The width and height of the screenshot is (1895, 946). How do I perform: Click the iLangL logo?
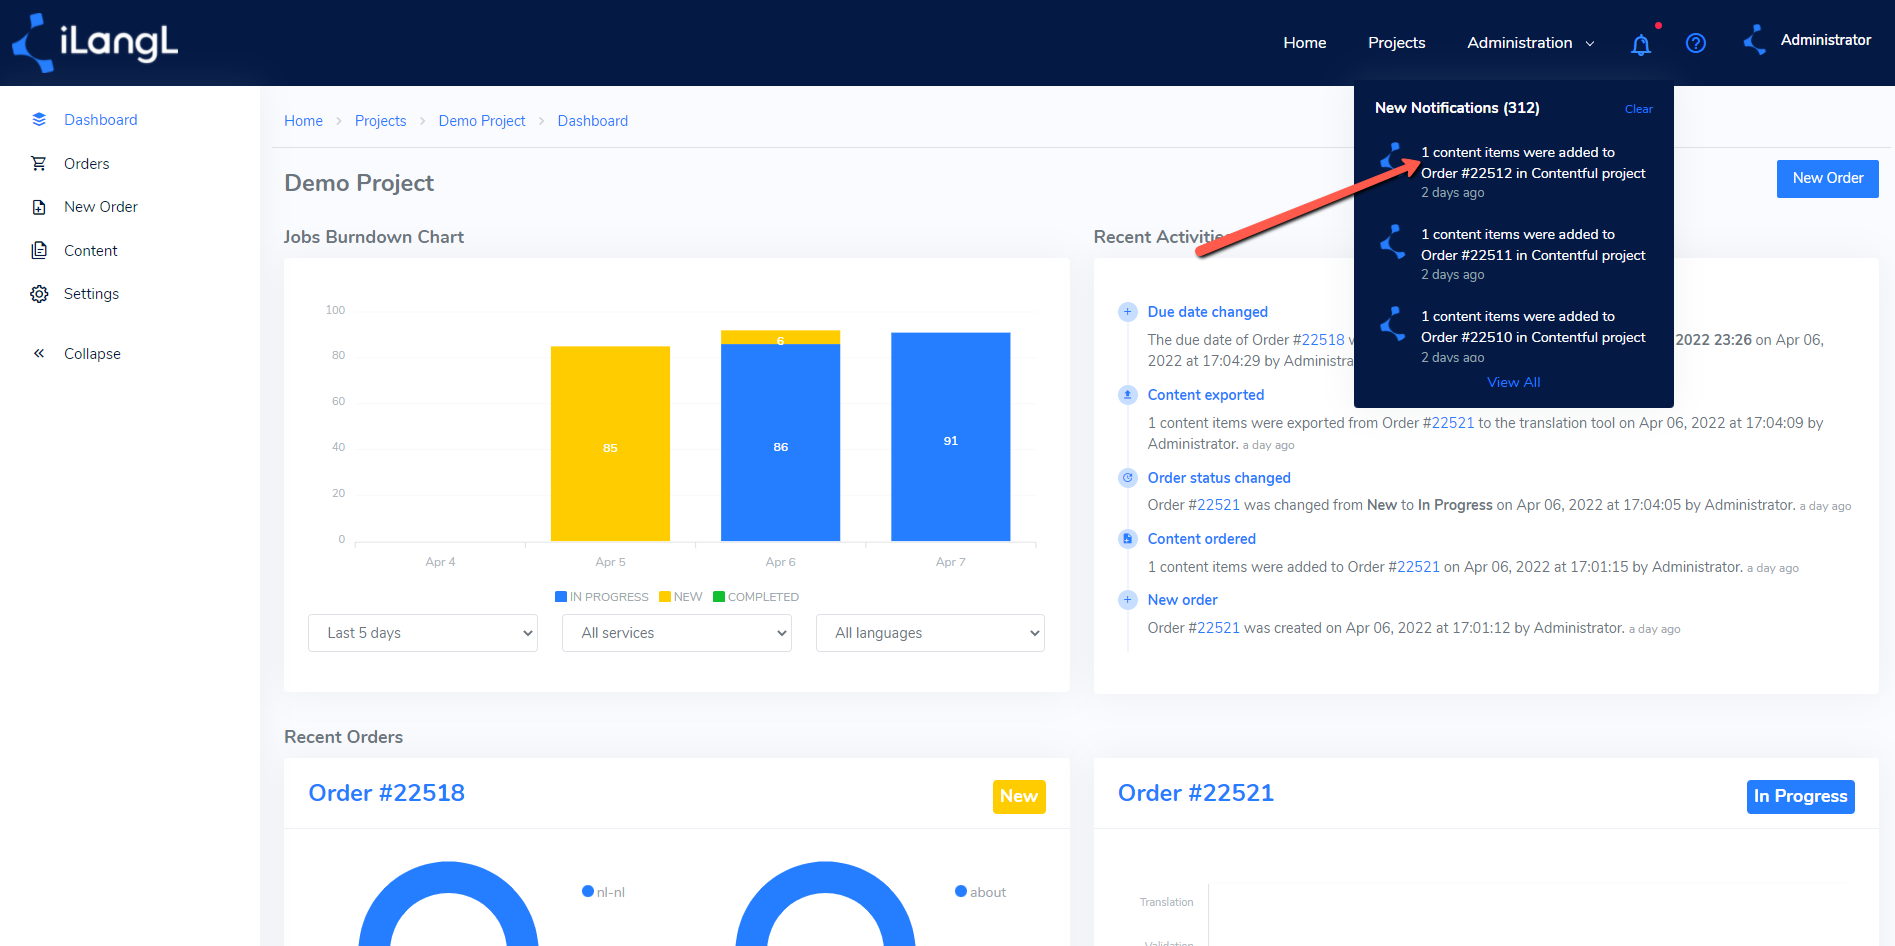click(x=95, y=43)
